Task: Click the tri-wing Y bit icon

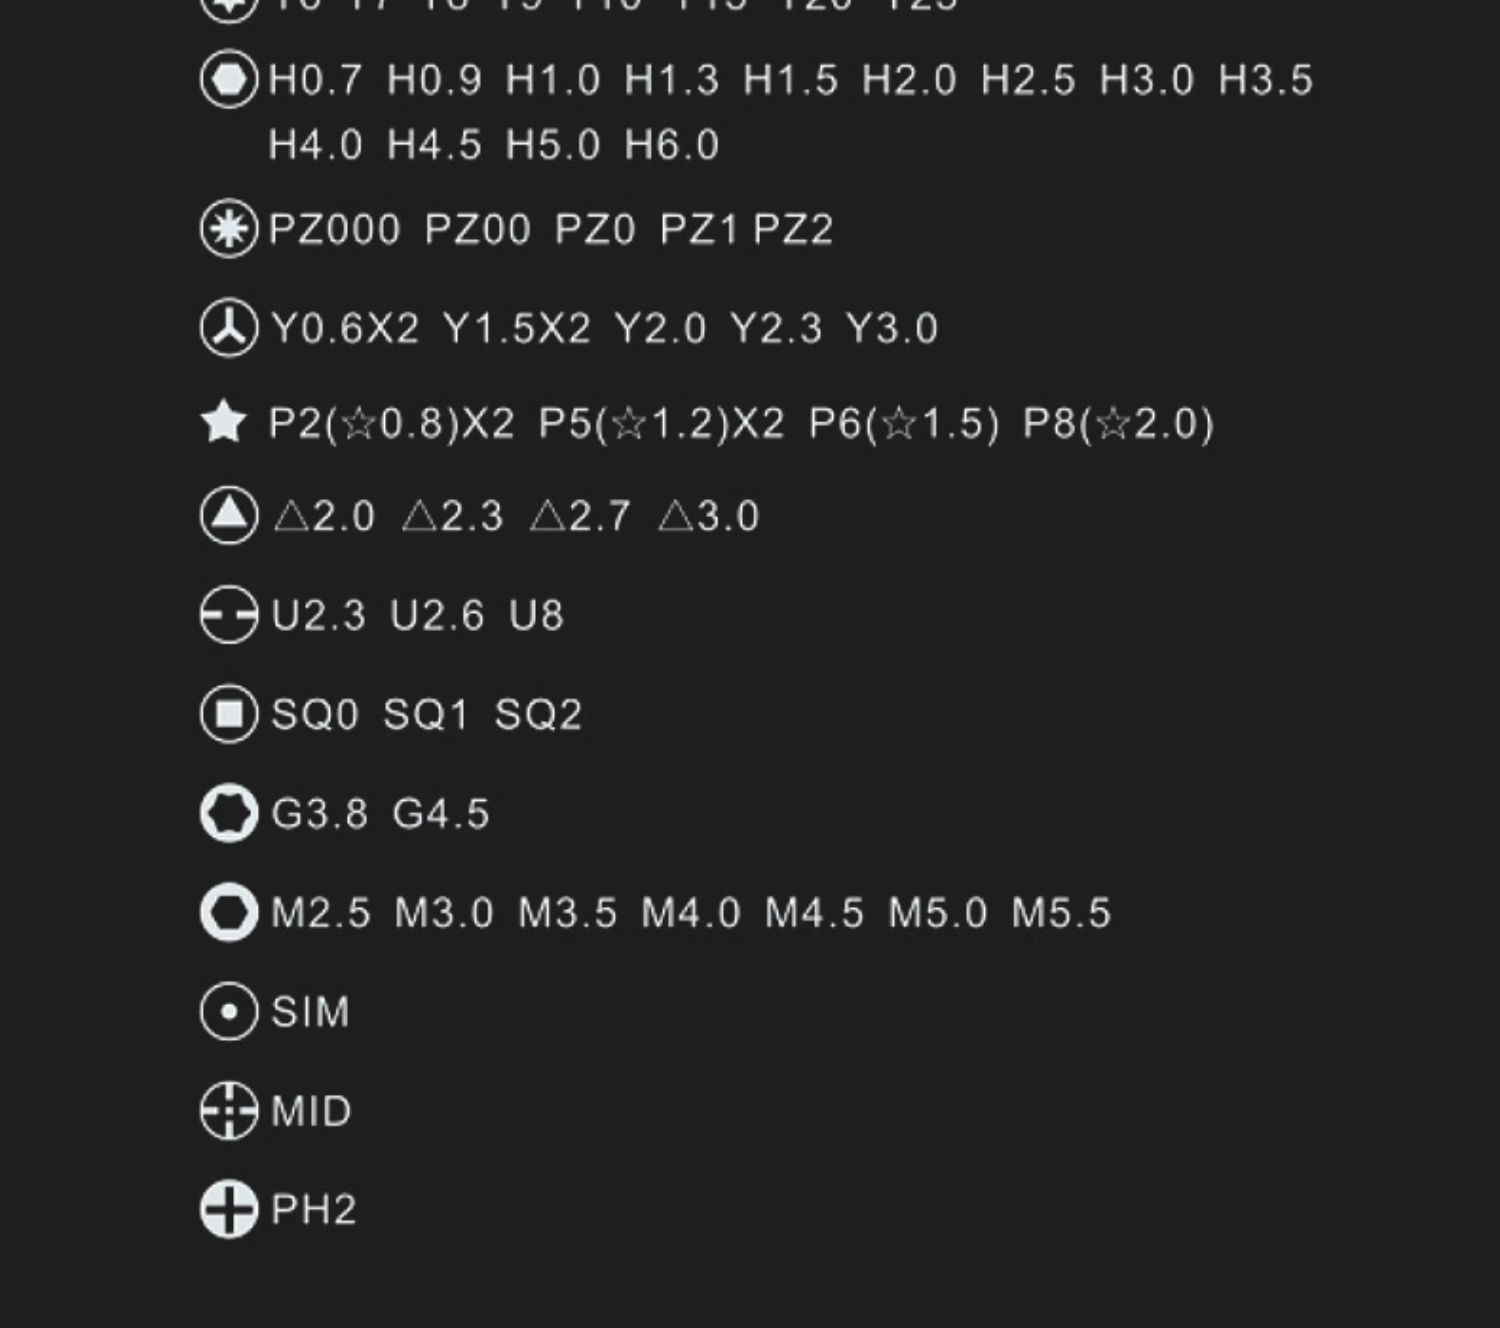Action: click(229, 328)
